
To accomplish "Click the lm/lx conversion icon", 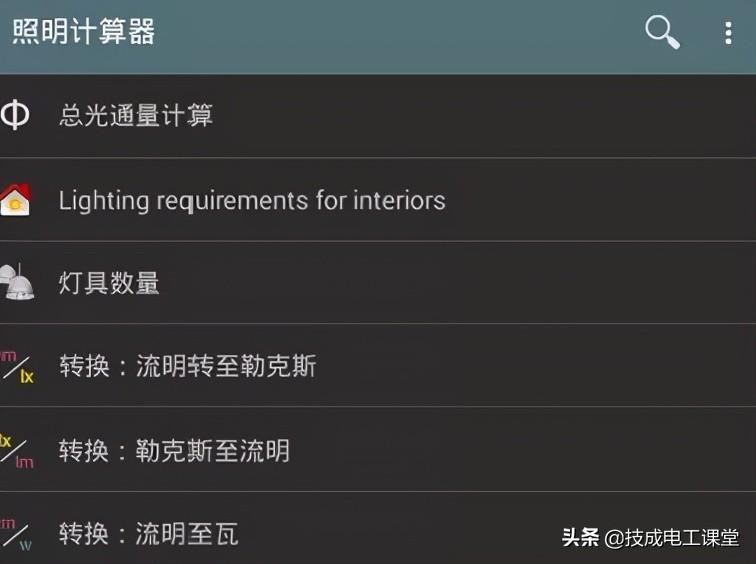I will [x=16, y=366].
